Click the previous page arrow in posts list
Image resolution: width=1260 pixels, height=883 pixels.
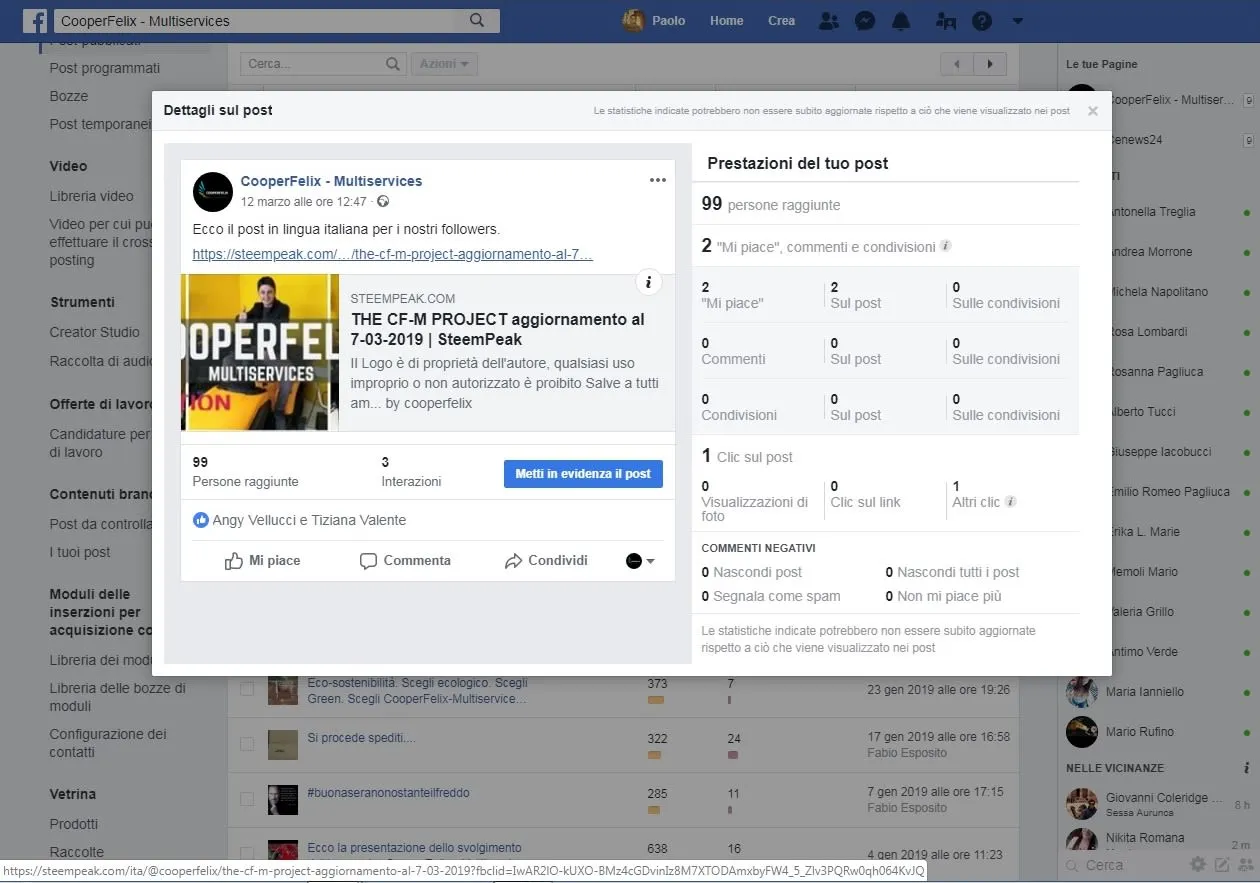pyautogui.click(x=957, y=64)
